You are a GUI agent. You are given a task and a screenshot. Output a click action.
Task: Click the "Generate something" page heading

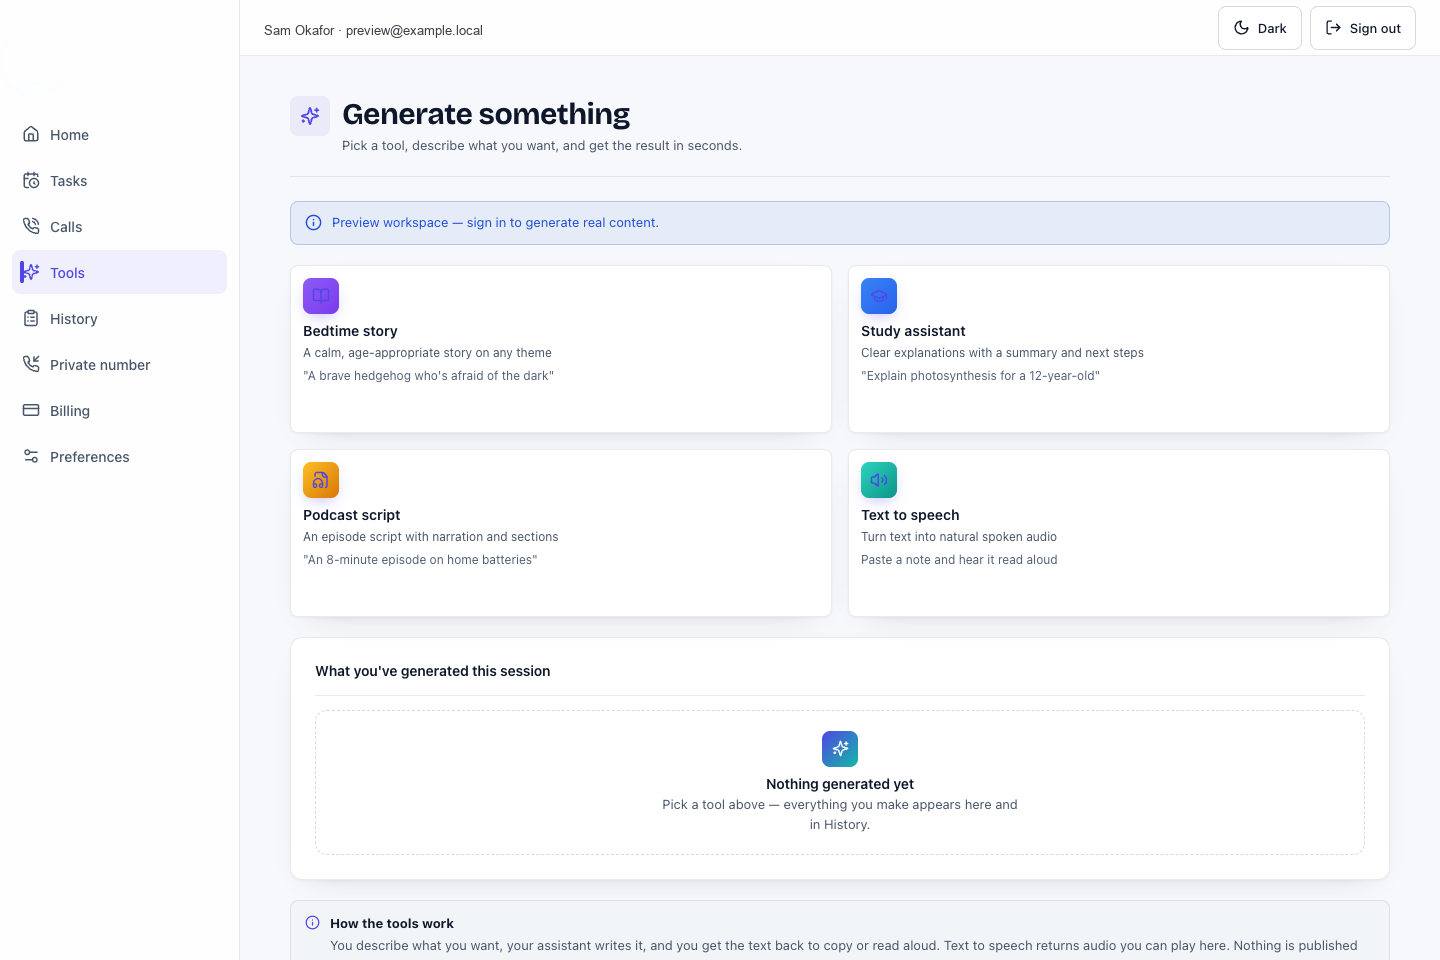coord(486,114)
